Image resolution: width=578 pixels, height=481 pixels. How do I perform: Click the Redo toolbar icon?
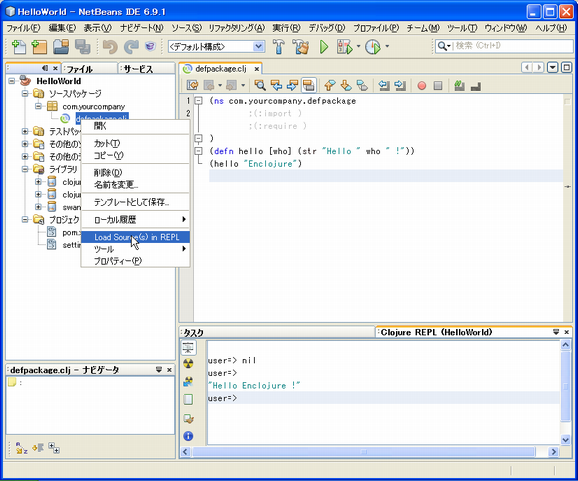coord(130,47)
